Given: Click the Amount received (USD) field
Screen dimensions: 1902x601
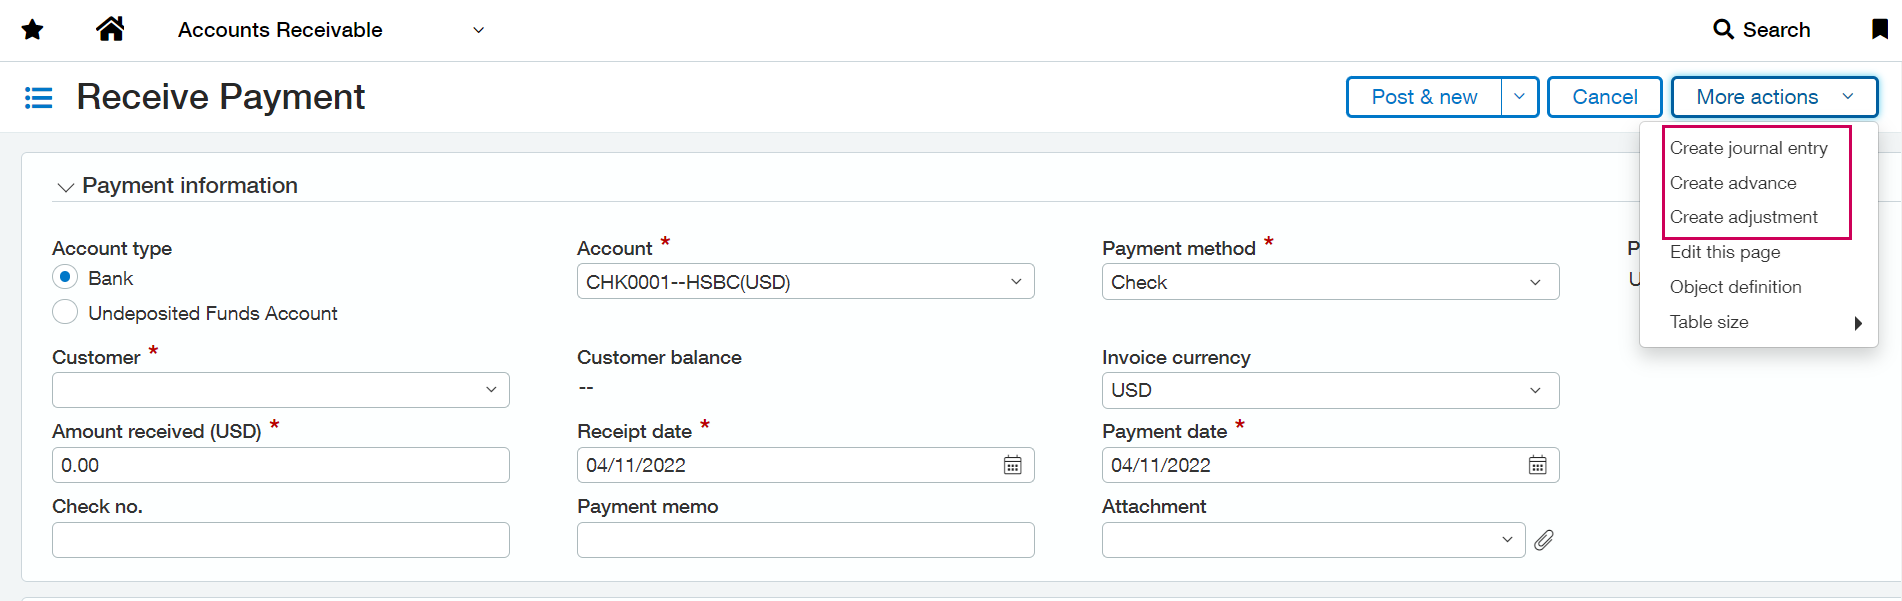Looking at the screenshot, I should pos(281,465).
